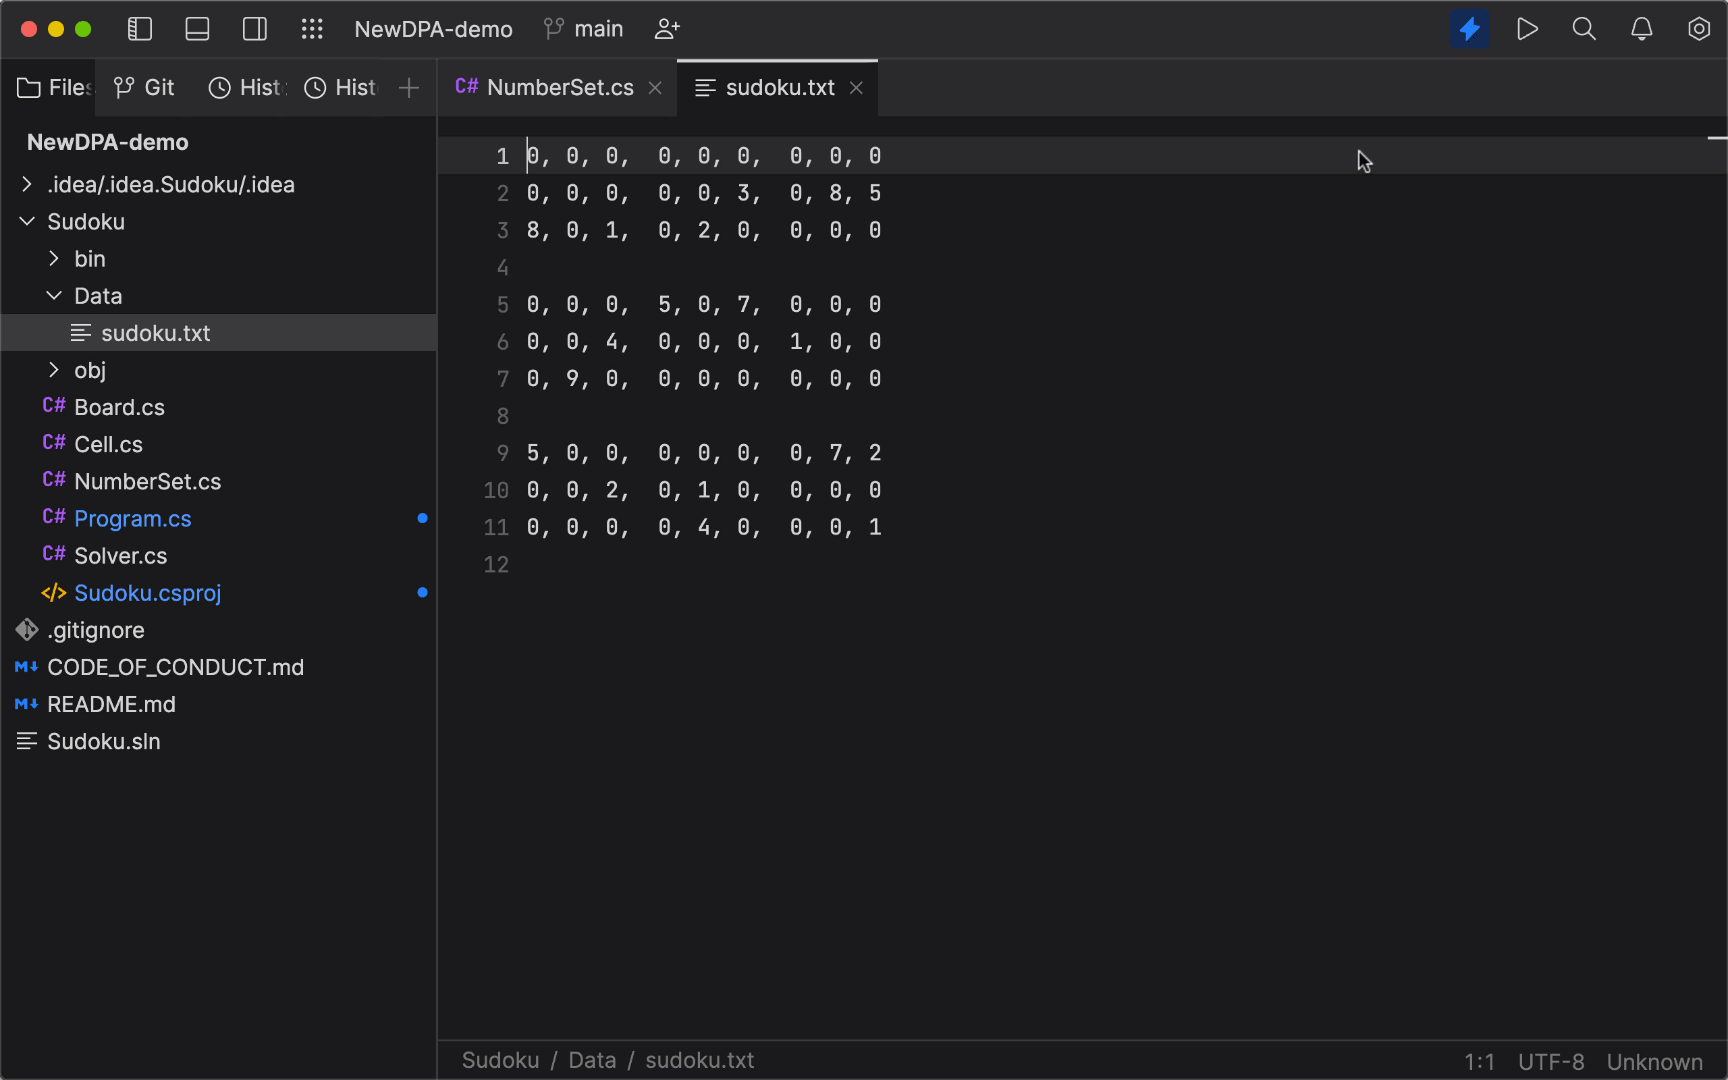Screen dimensions: 1728x1080
Task: Open search with the magnifier icon
Action: tap(1584, 29)
